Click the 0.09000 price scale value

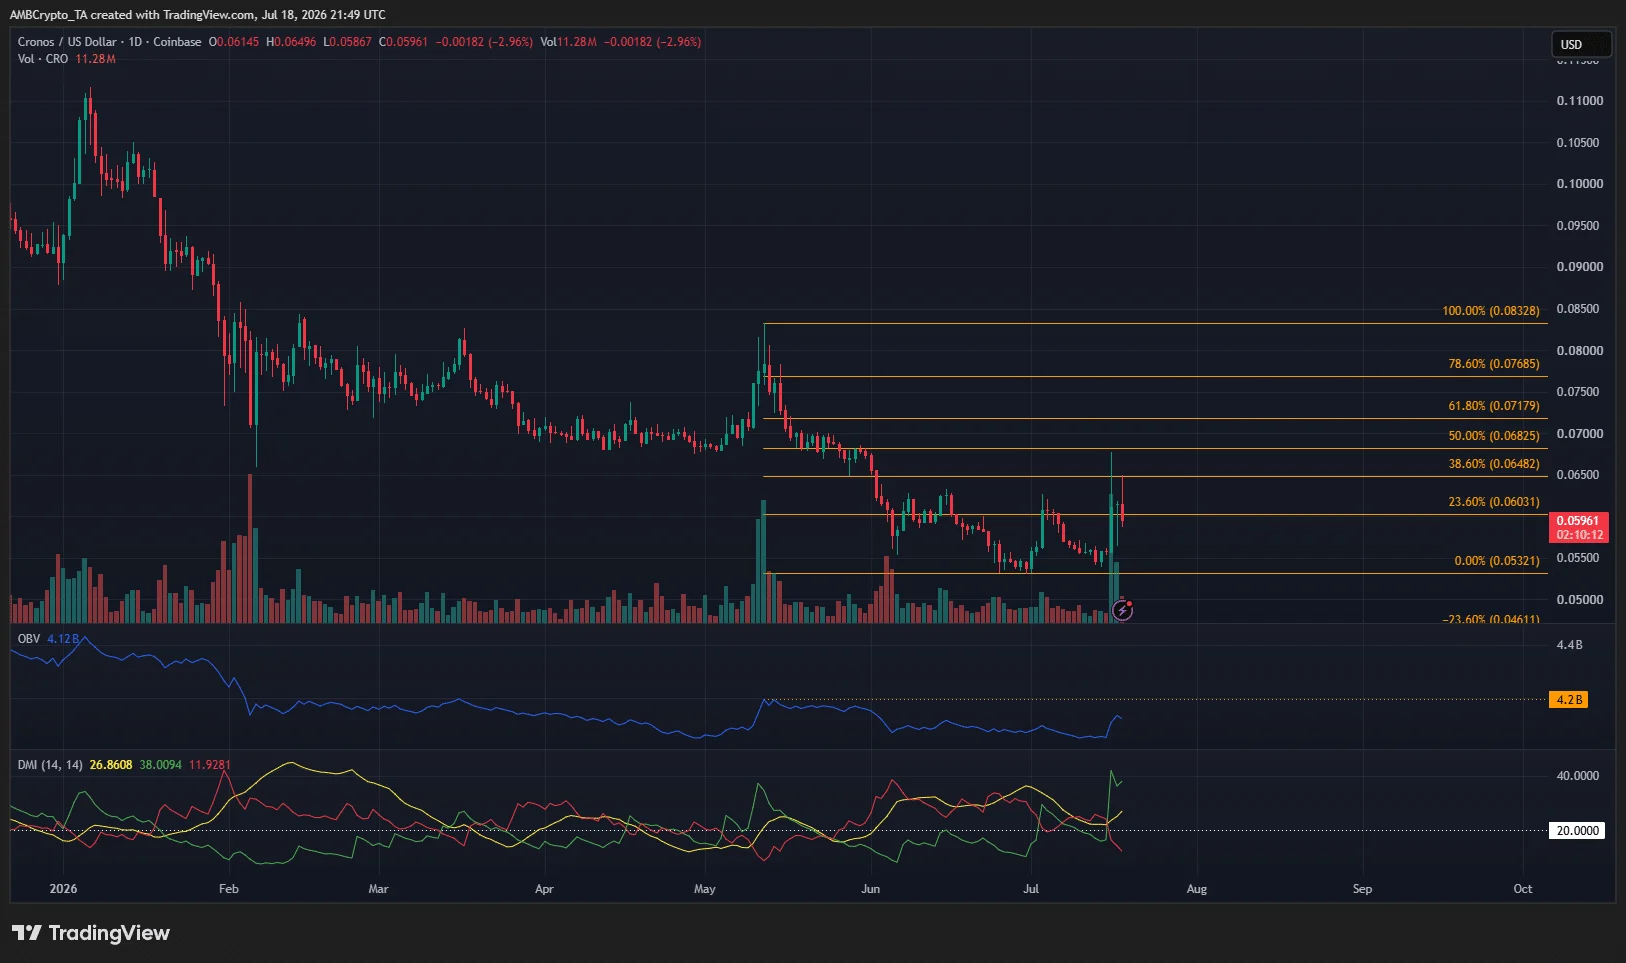pyautogui.click(x=1579, y=267)
